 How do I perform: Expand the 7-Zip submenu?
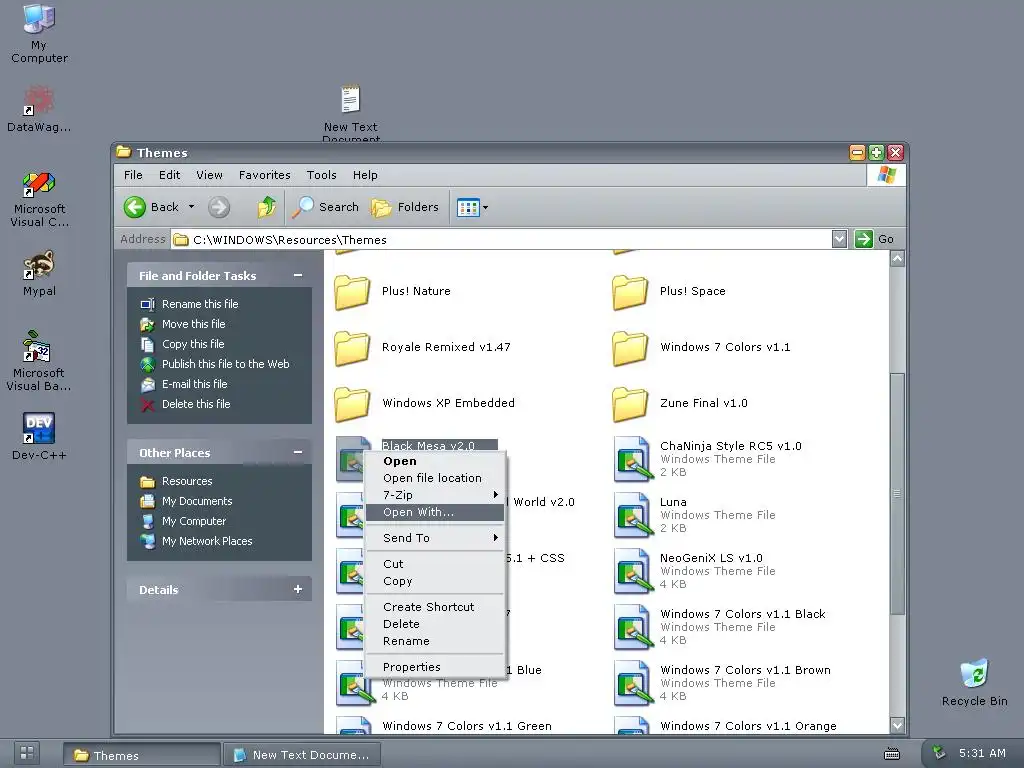pos(435,495)
